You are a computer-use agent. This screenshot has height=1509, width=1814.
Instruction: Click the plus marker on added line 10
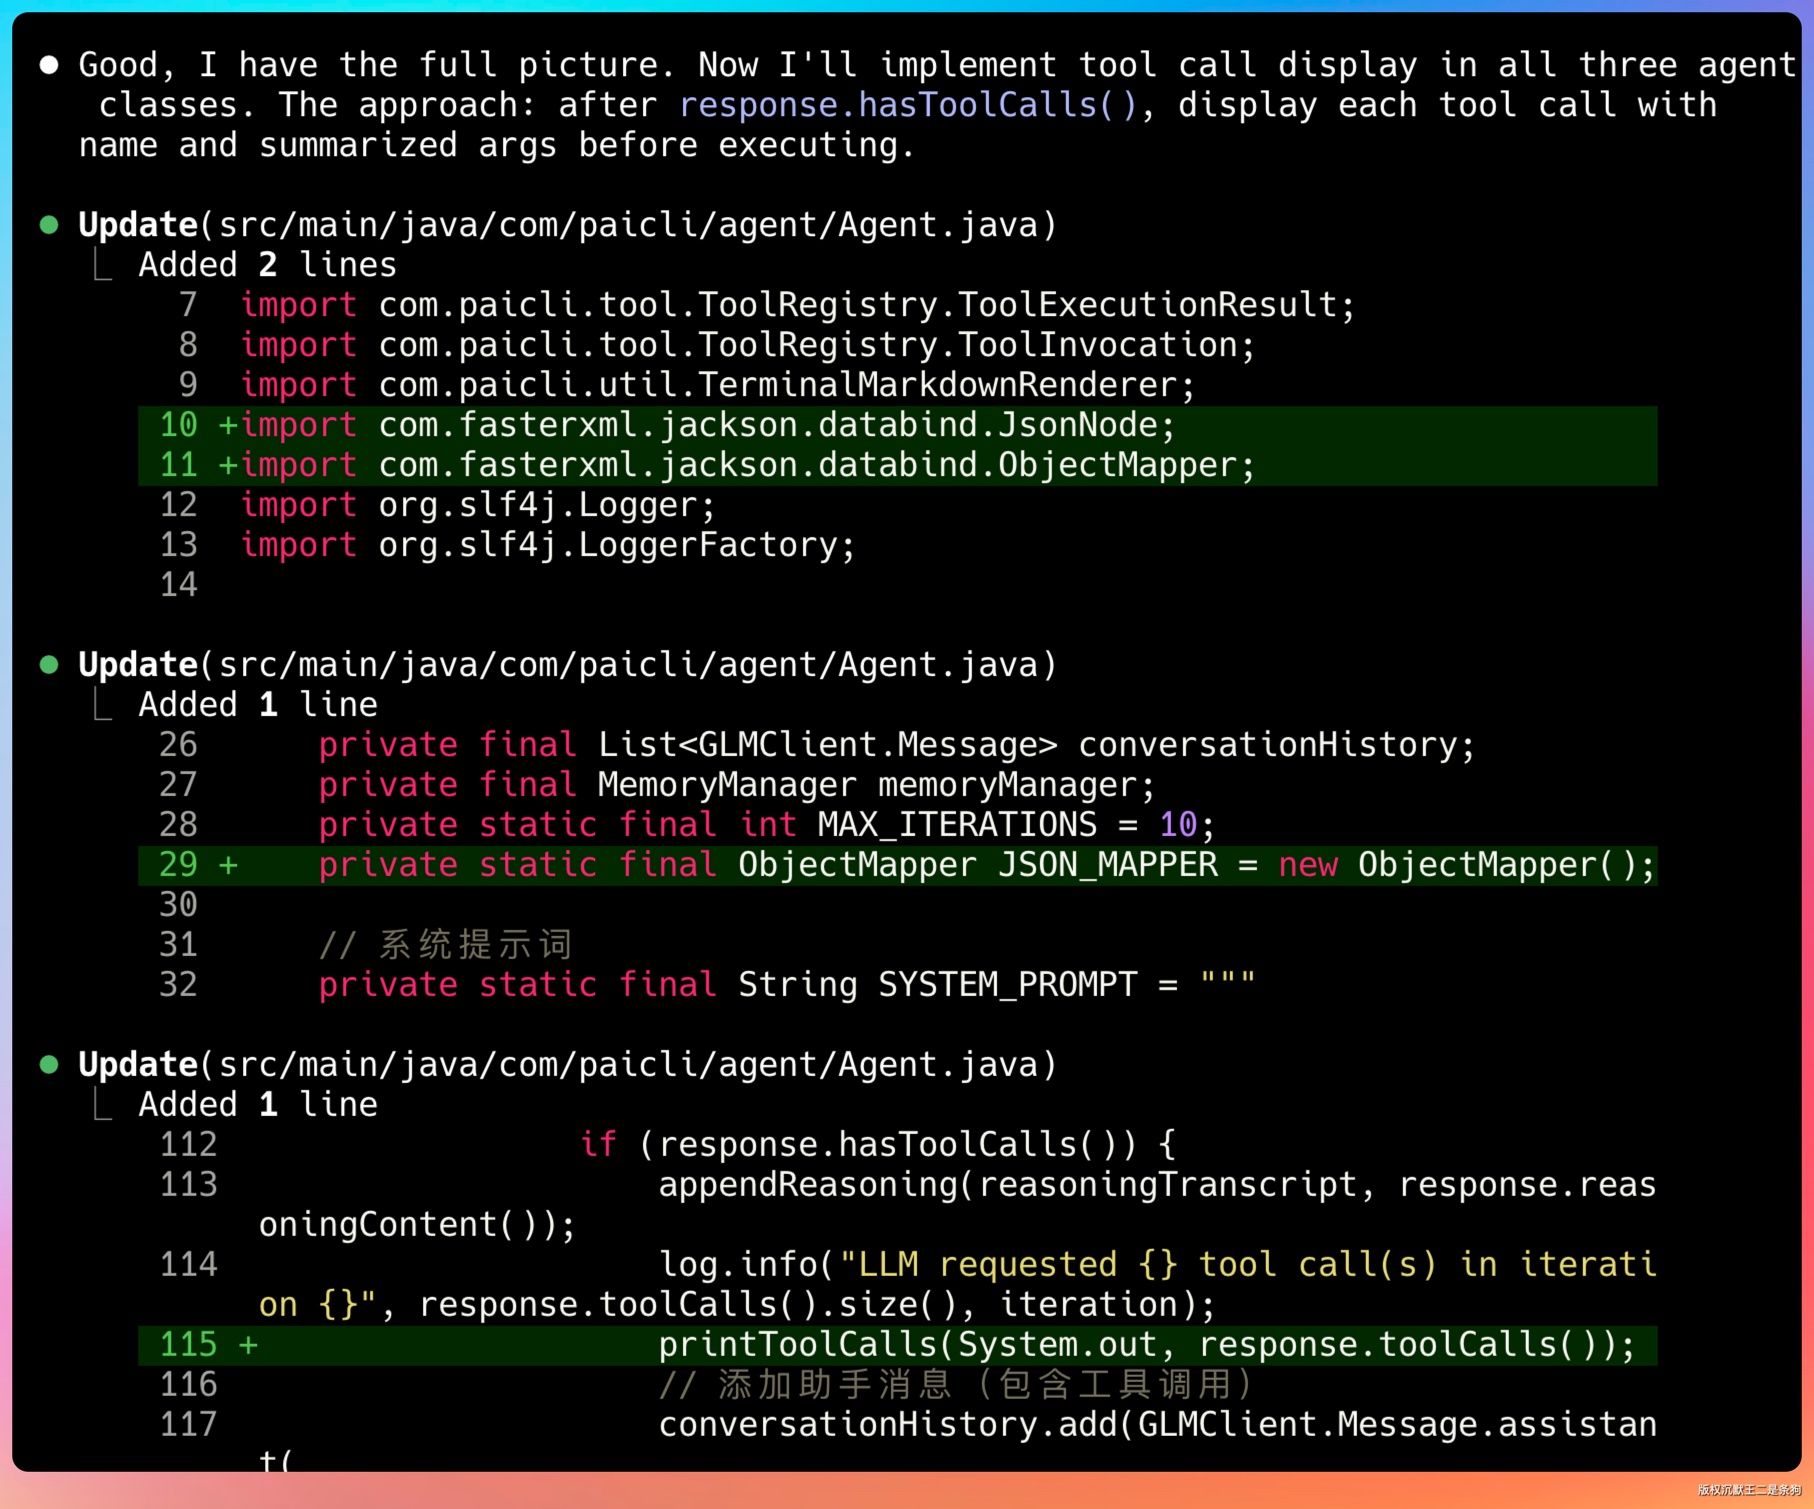pos(228,425)
